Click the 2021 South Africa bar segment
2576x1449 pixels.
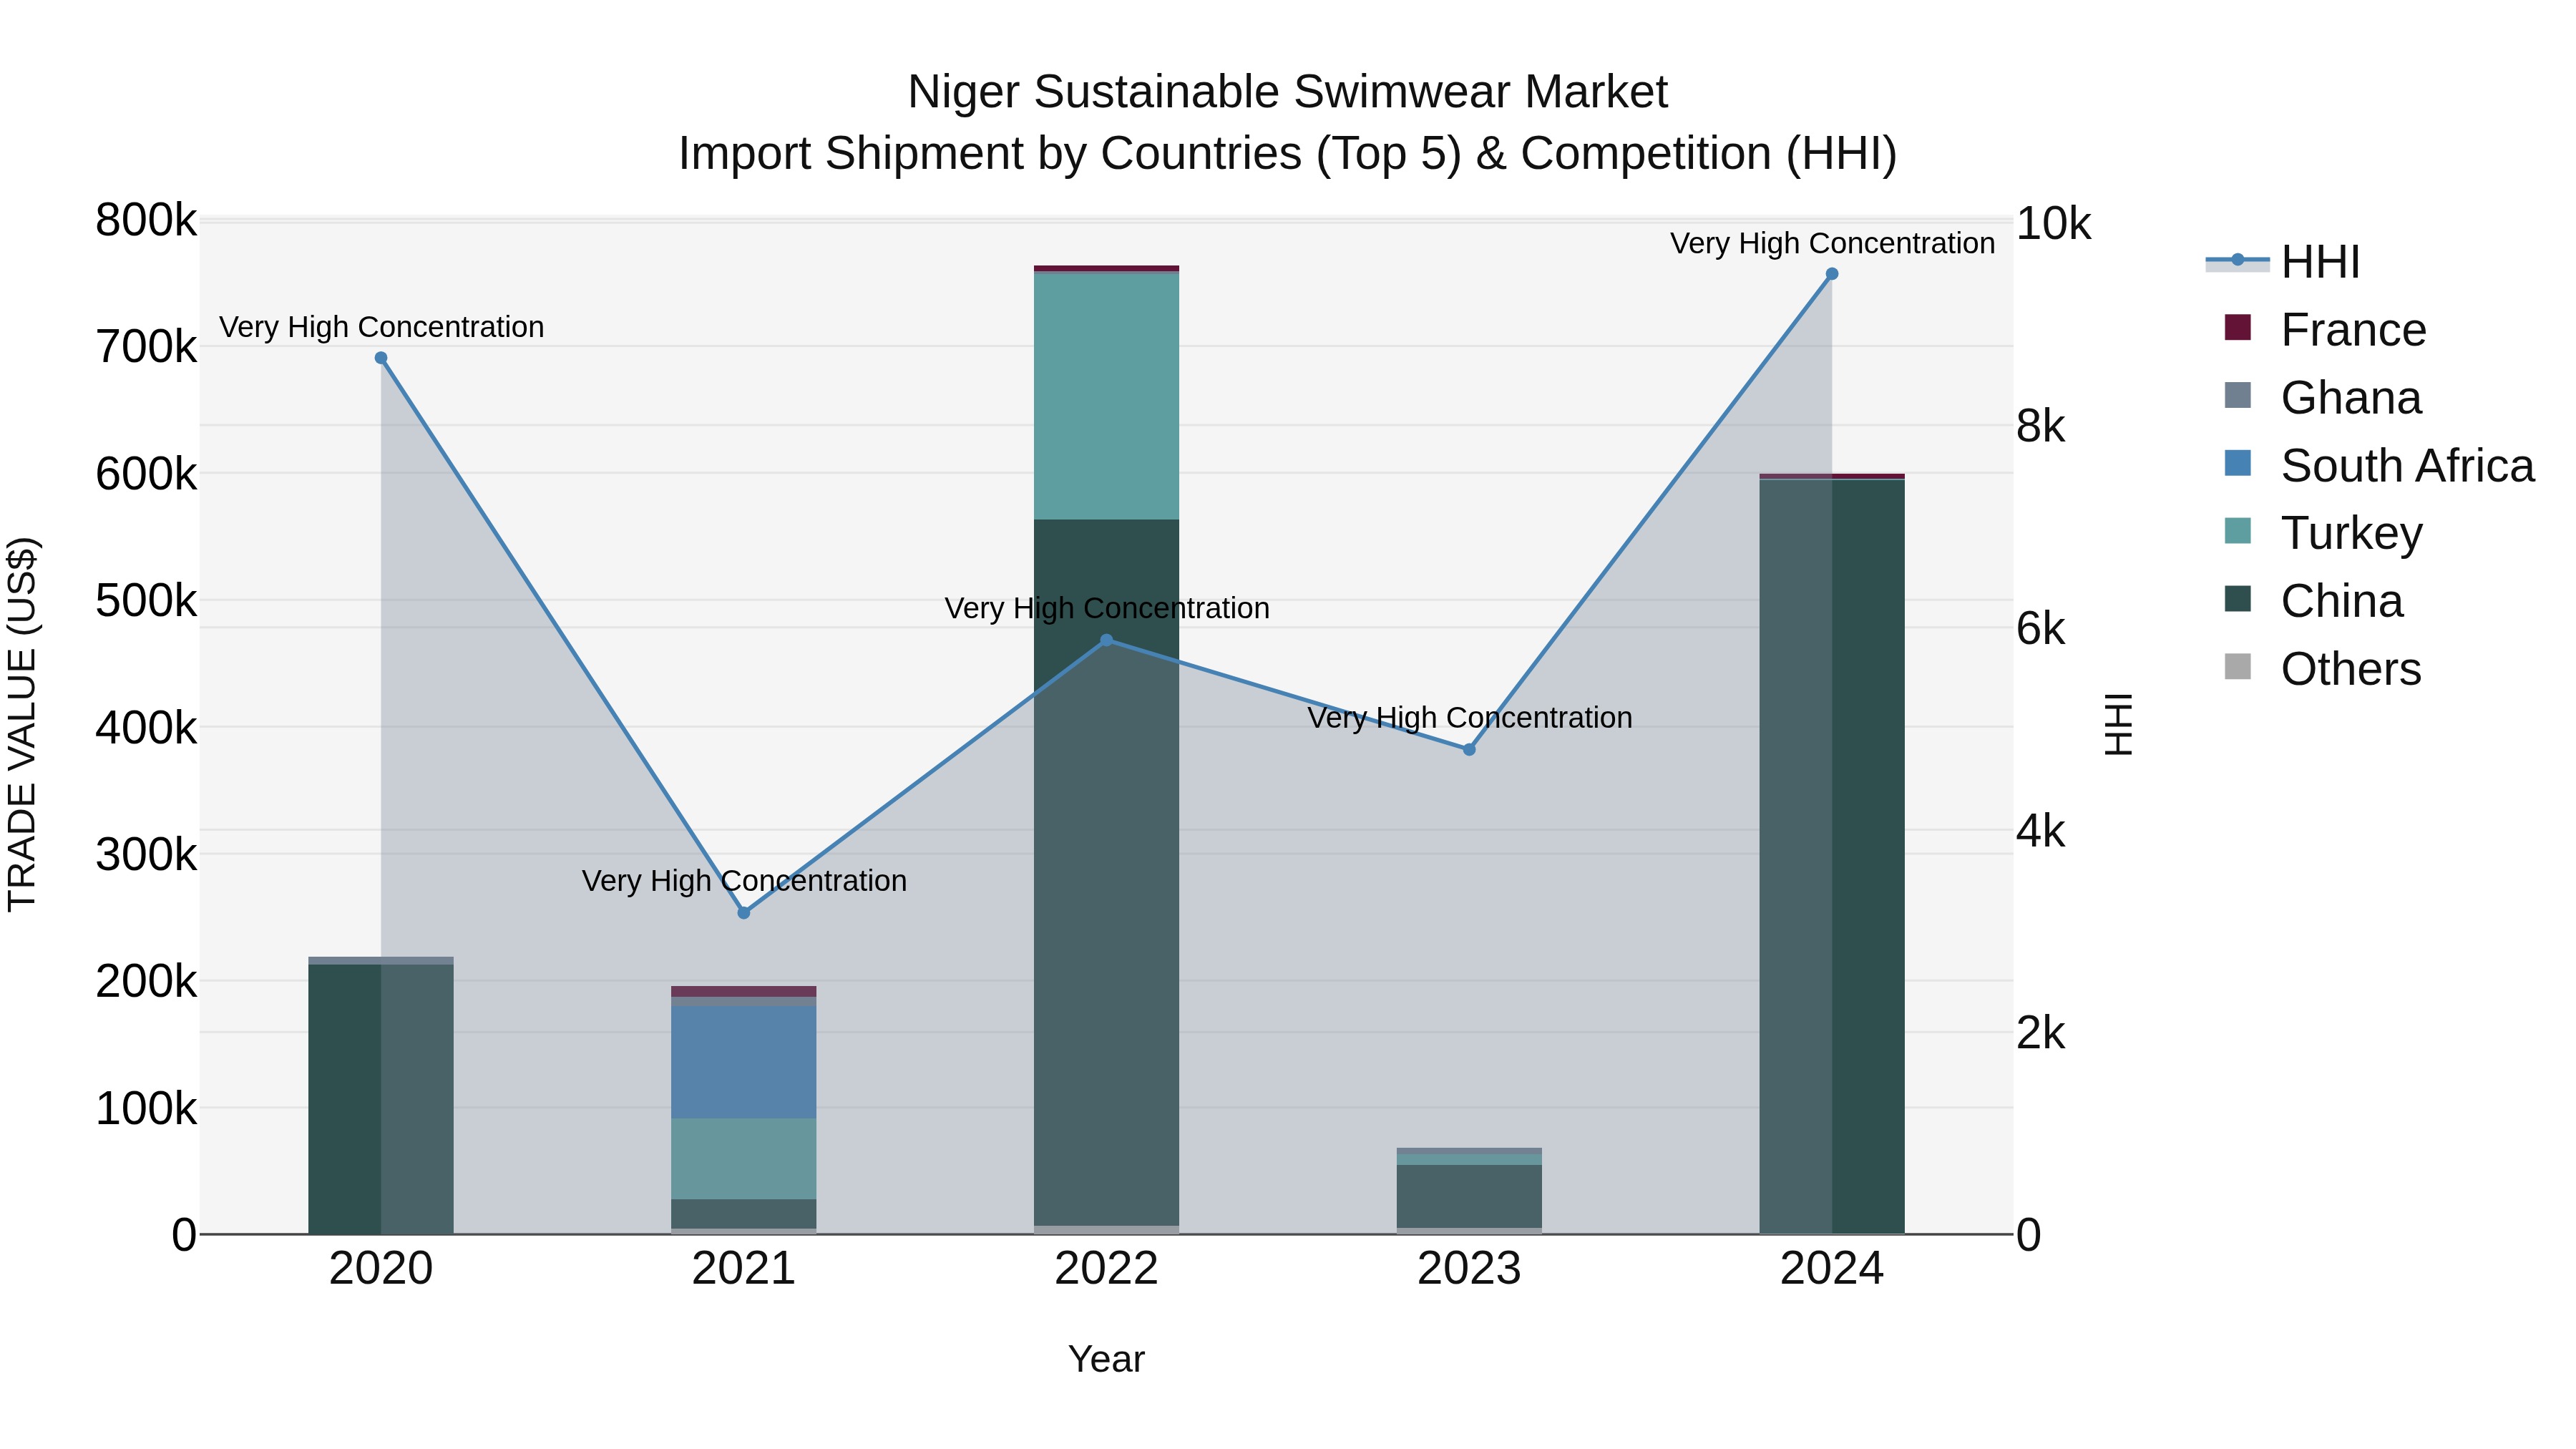click(x=744, y=1063)
